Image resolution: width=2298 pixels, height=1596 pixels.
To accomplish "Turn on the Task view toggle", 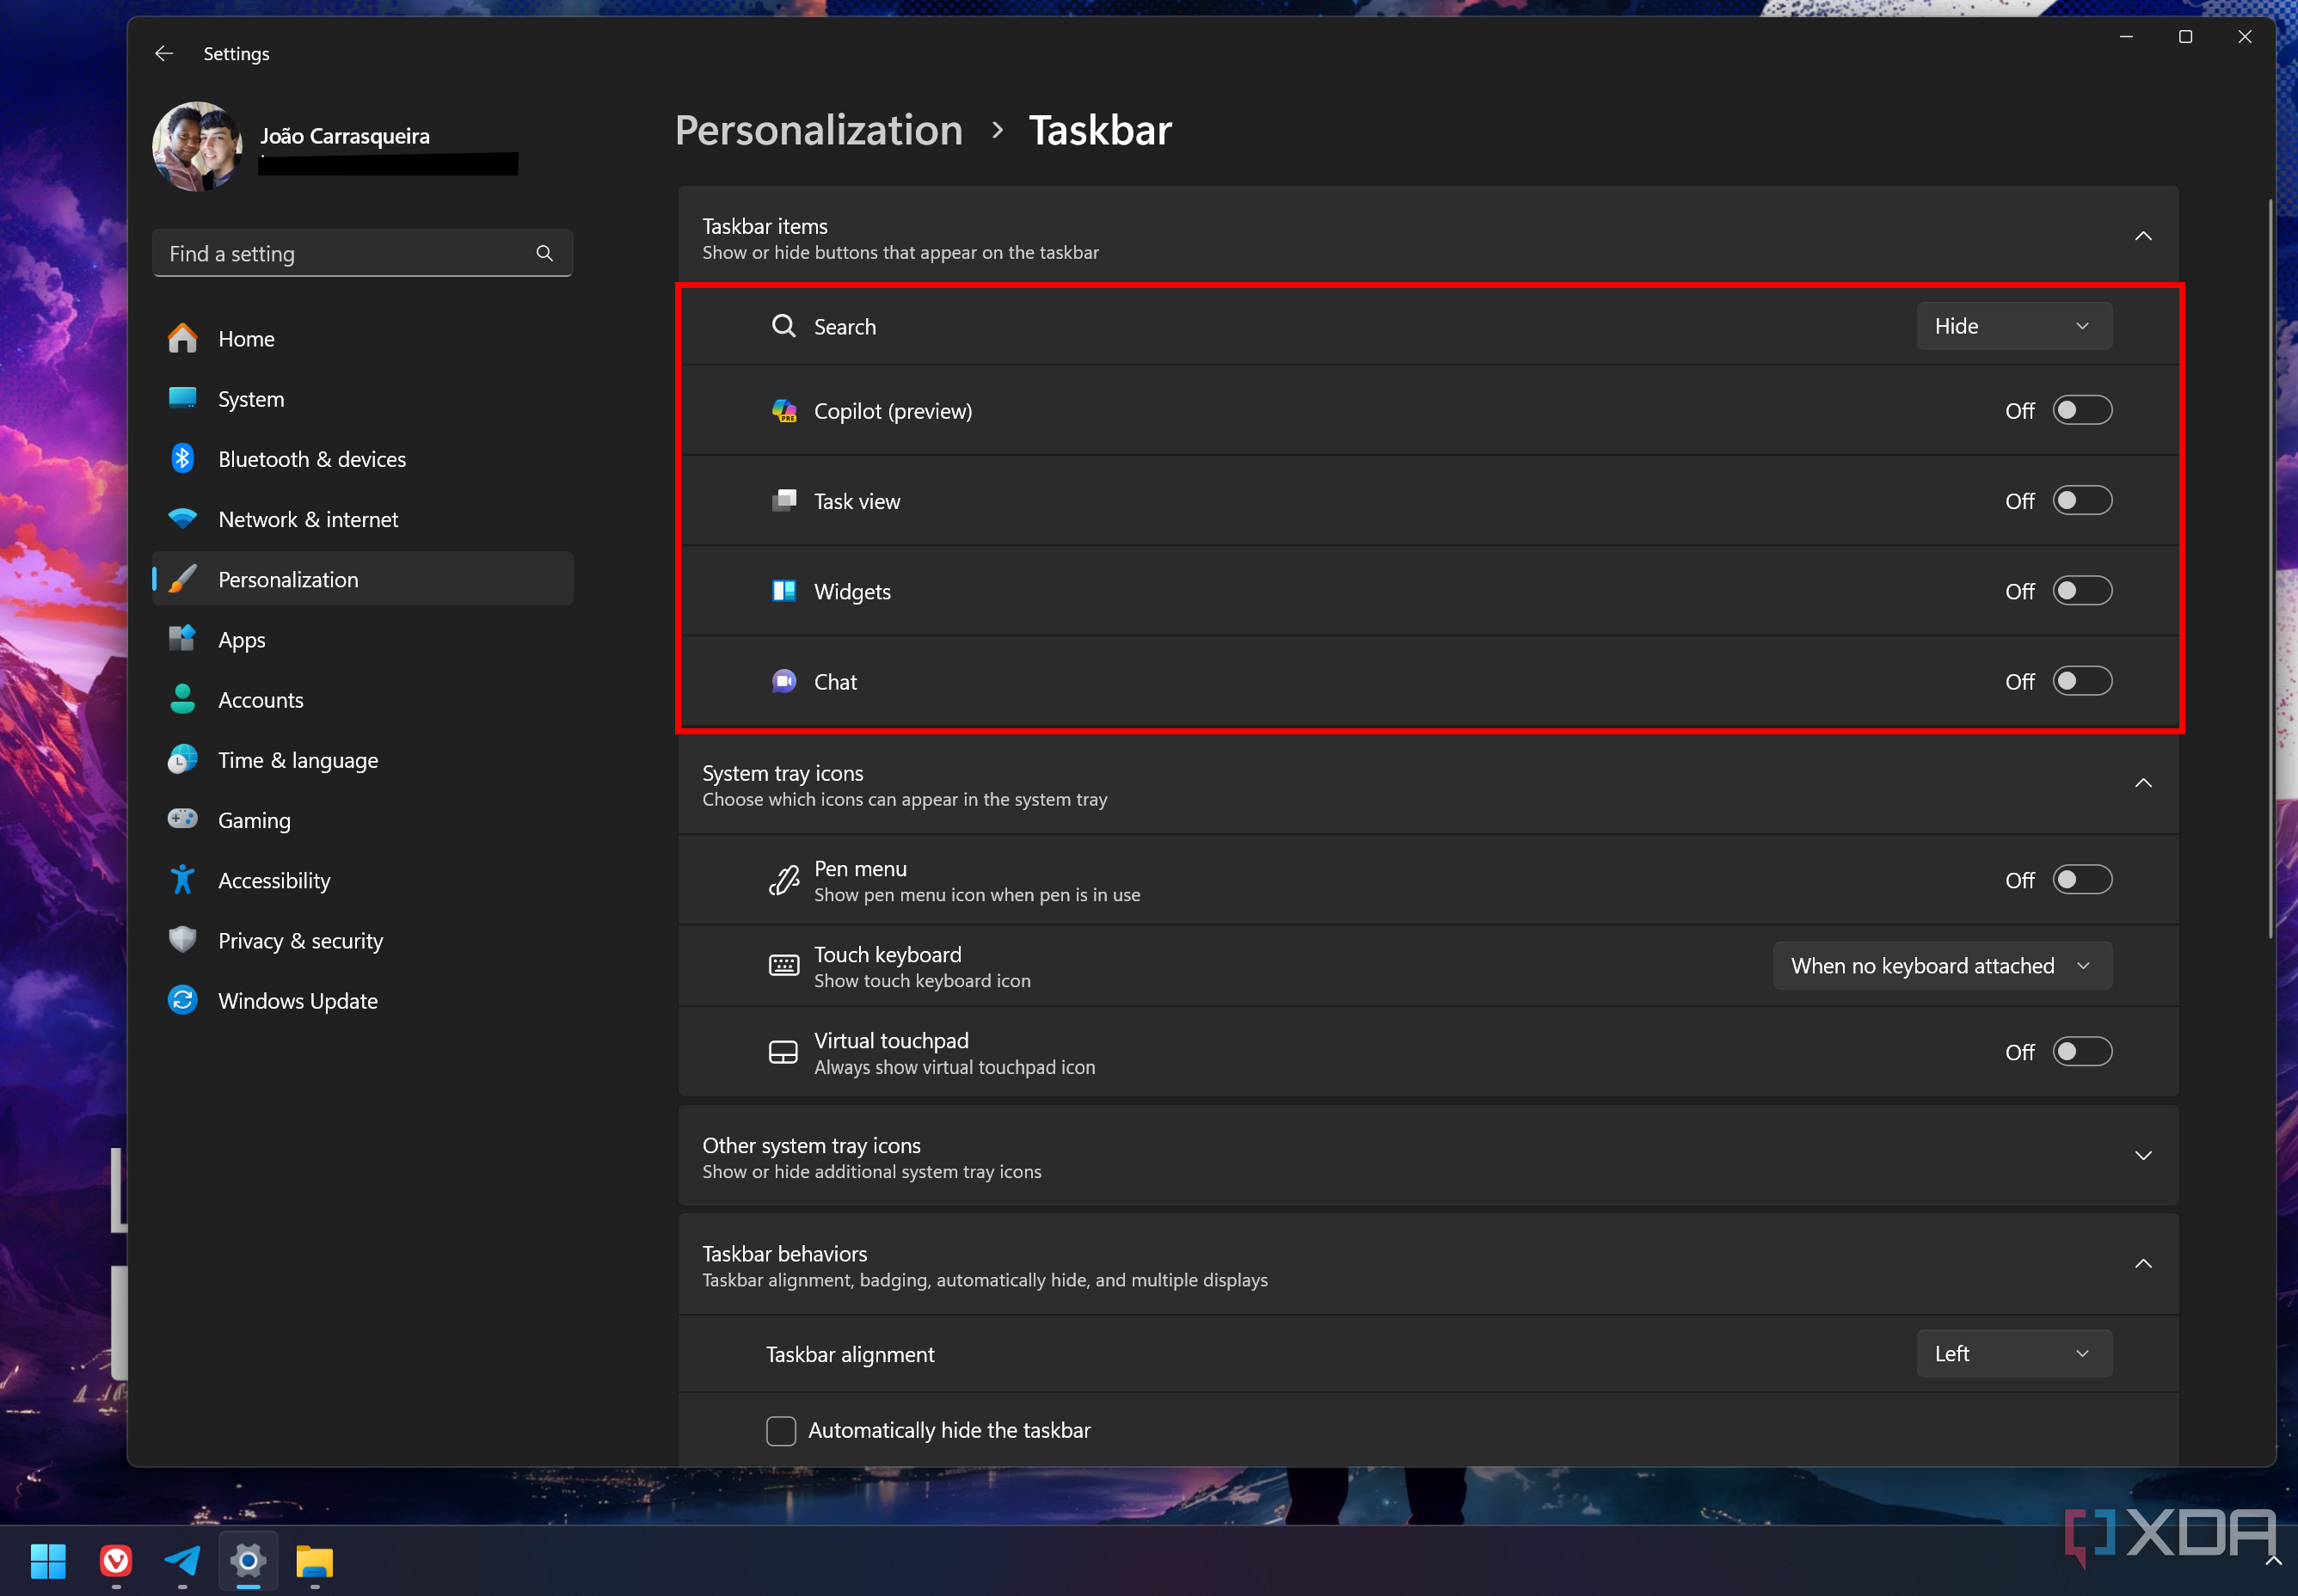I will click(2082, 500).
